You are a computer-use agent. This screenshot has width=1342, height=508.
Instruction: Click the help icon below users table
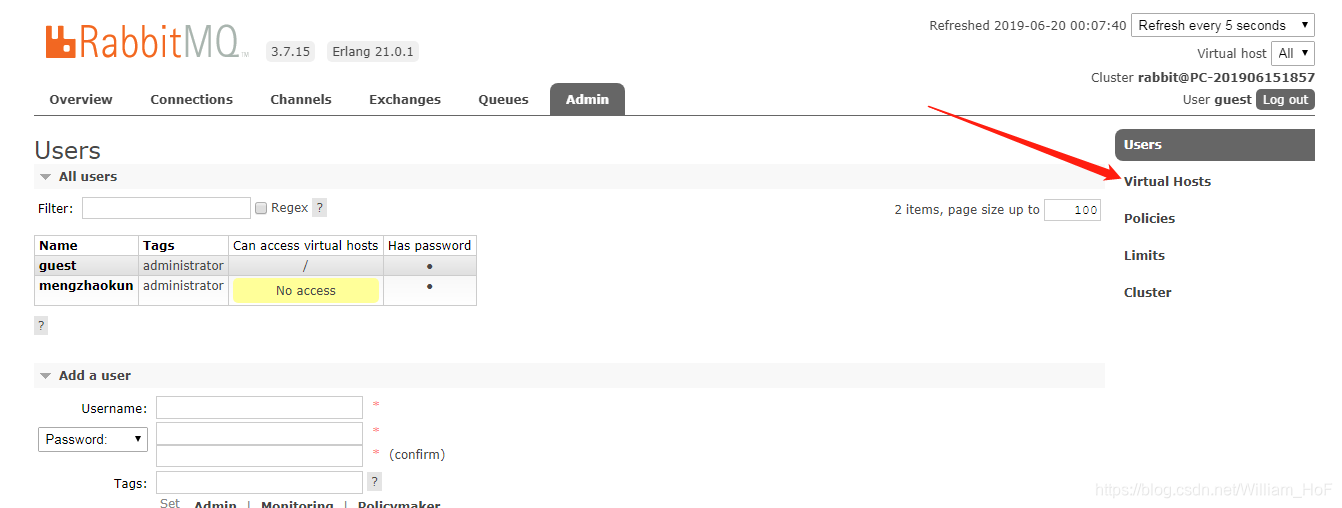[41, 325]
